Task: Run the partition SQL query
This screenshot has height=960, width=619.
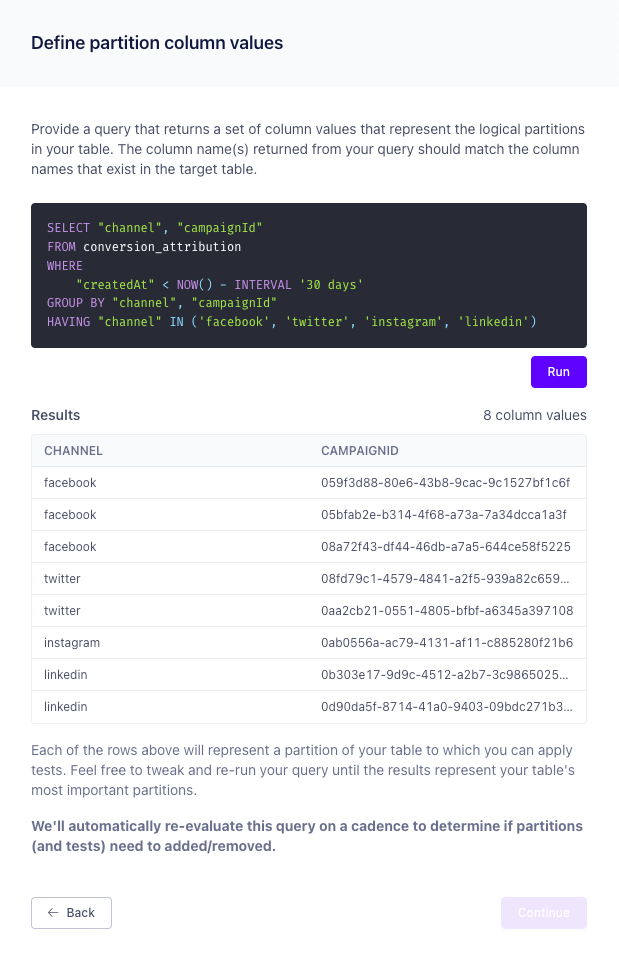Action: click(558, 372)
